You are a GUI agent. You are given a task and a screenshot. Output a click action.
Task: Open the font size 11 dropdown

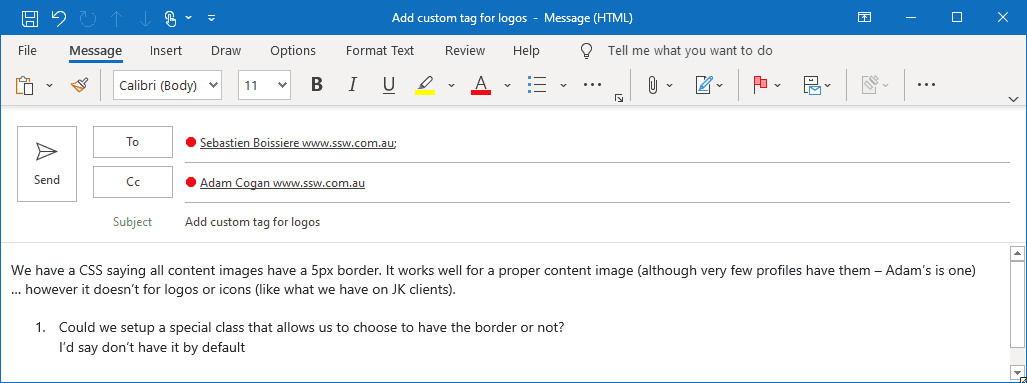pyautogui.click(x=265, y=85)
